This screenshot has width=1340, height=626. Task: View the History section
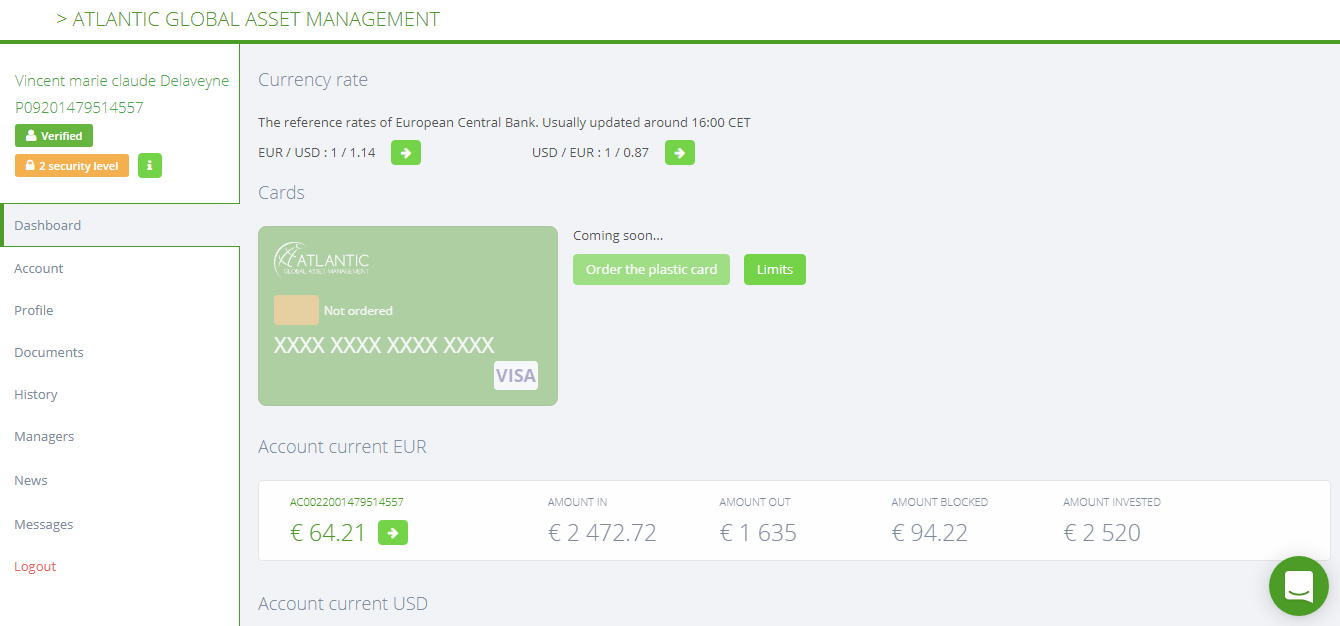pos(36,394)
